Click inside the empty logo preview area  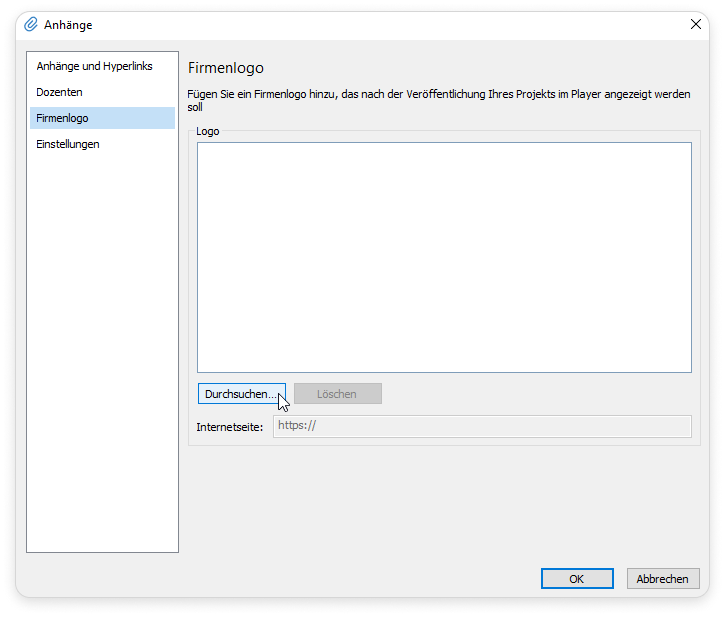point(444,257)
